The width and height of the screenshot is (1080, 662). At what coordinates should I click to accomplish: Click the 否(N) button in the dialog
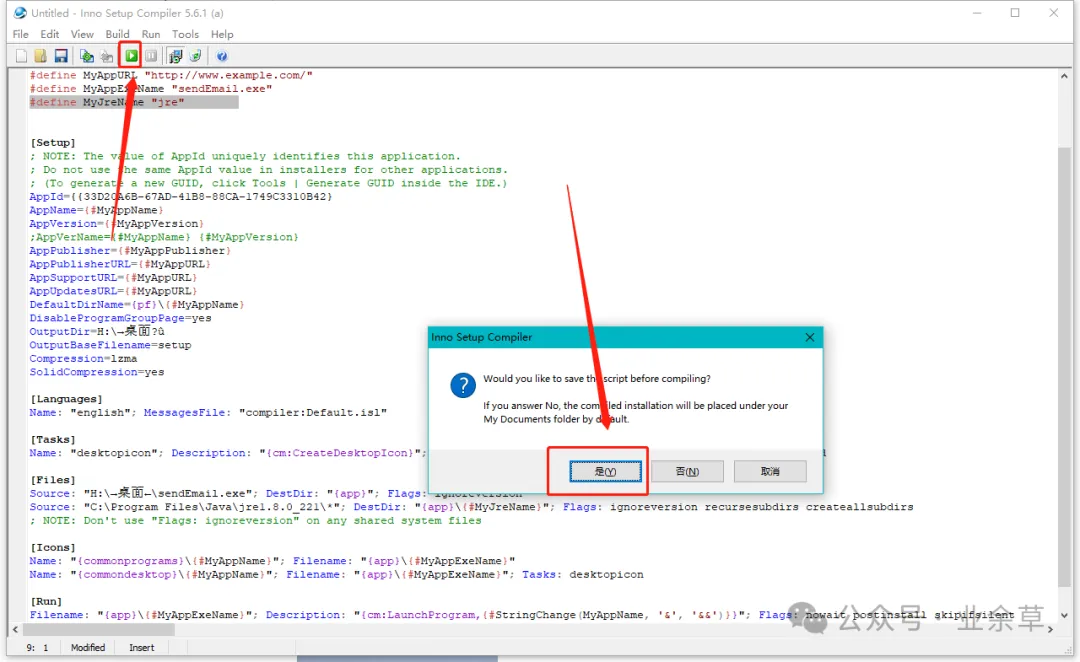687,471
